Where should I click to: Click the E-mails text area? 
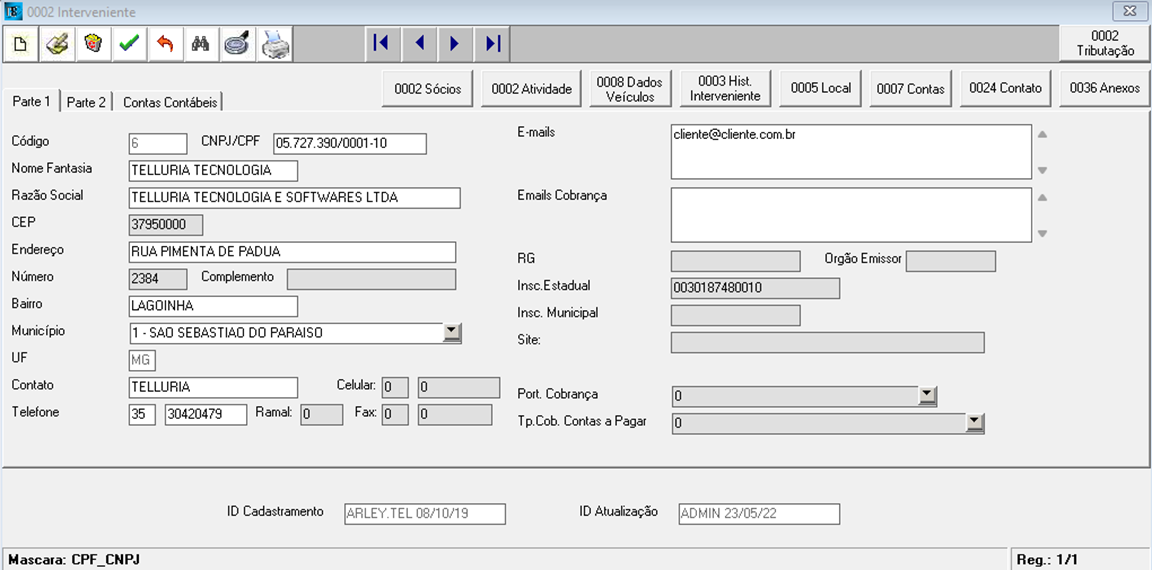851,151
